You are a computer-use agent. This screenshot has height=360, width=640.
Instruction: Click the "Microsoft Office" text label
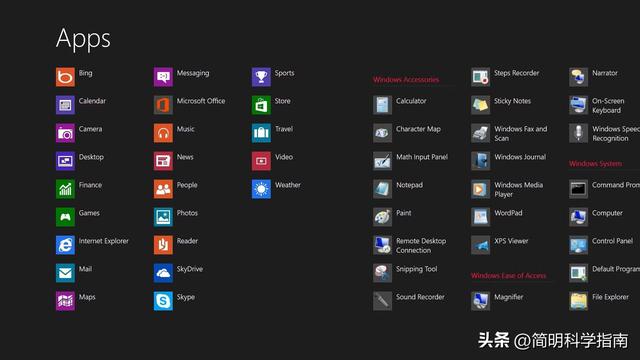coord(201,101)
